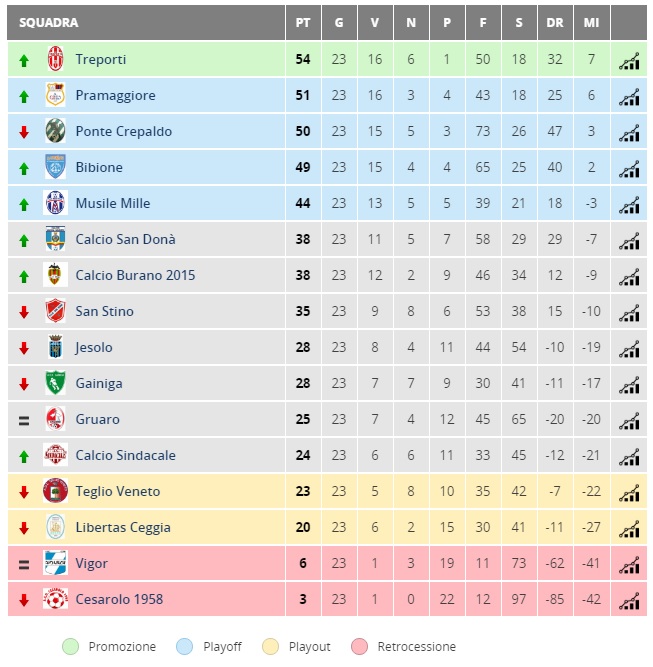This screenshot has height=667, width=653.
Task: Open the trend chart icon for Bibione
Action: pyautogui.click(x=629, y=169)
